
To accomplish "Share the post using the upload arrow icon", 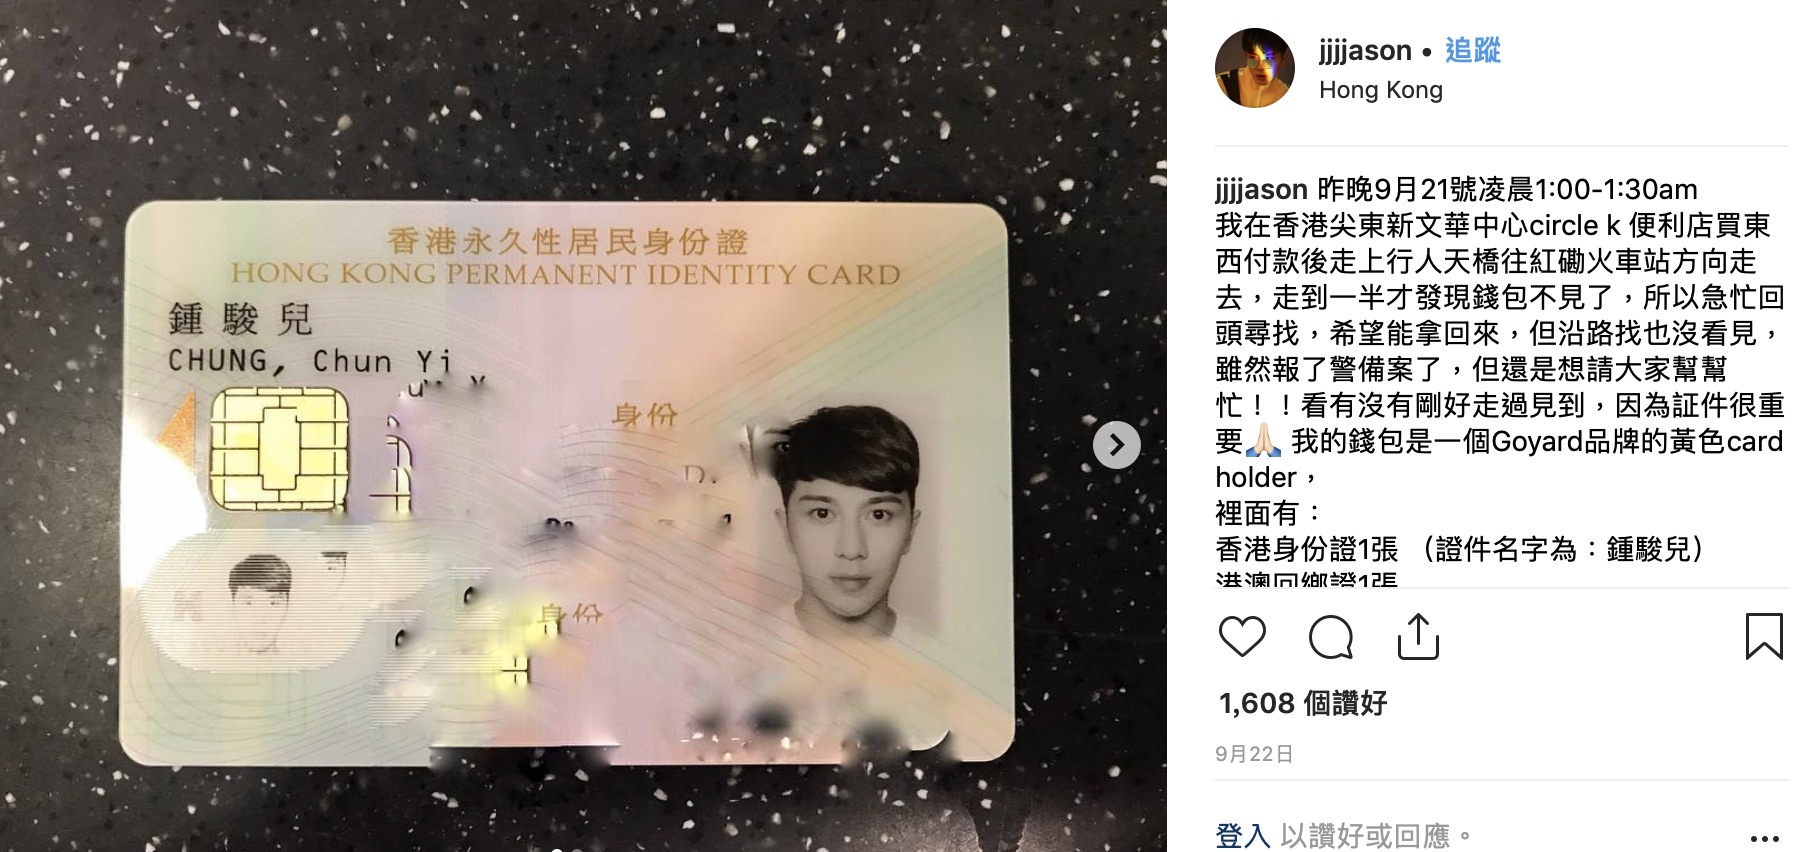I will pos(1417,636).
